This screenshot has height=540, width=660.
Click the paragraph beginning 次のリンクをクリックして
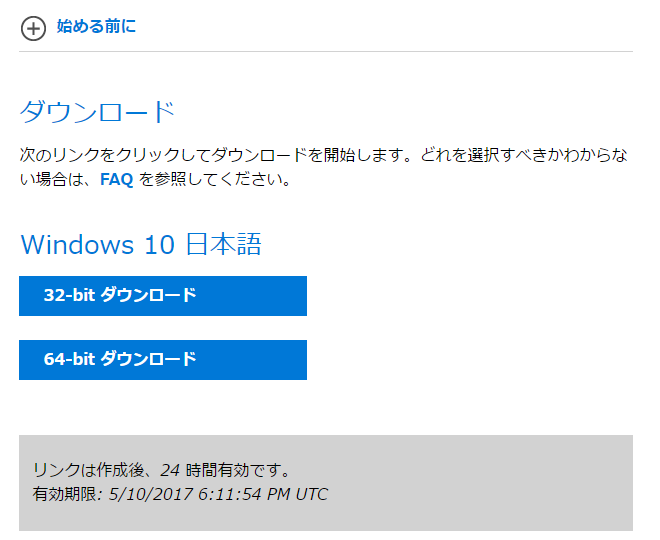324,167
